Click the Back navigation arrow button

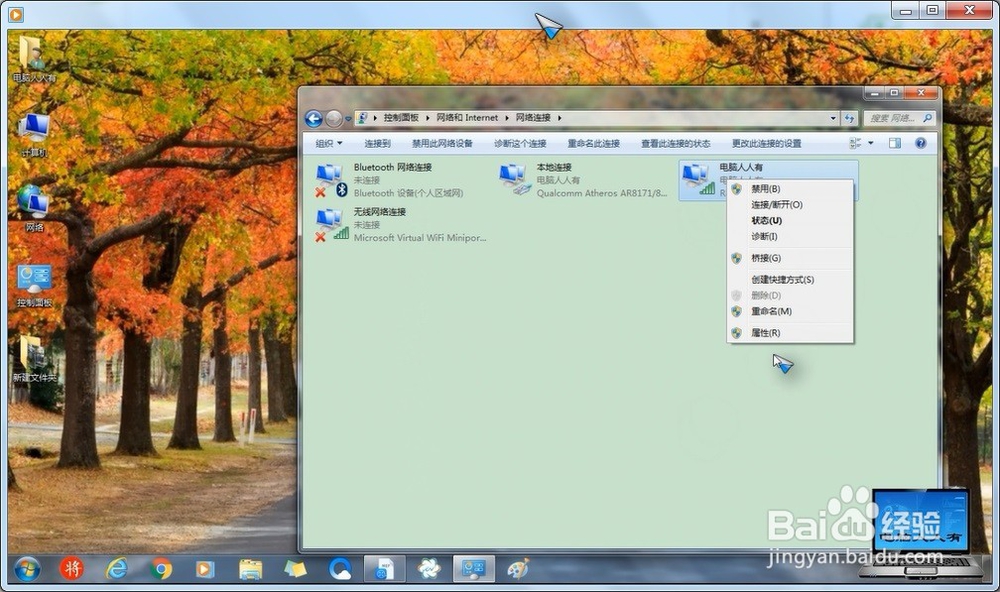[x=313, y=119]
